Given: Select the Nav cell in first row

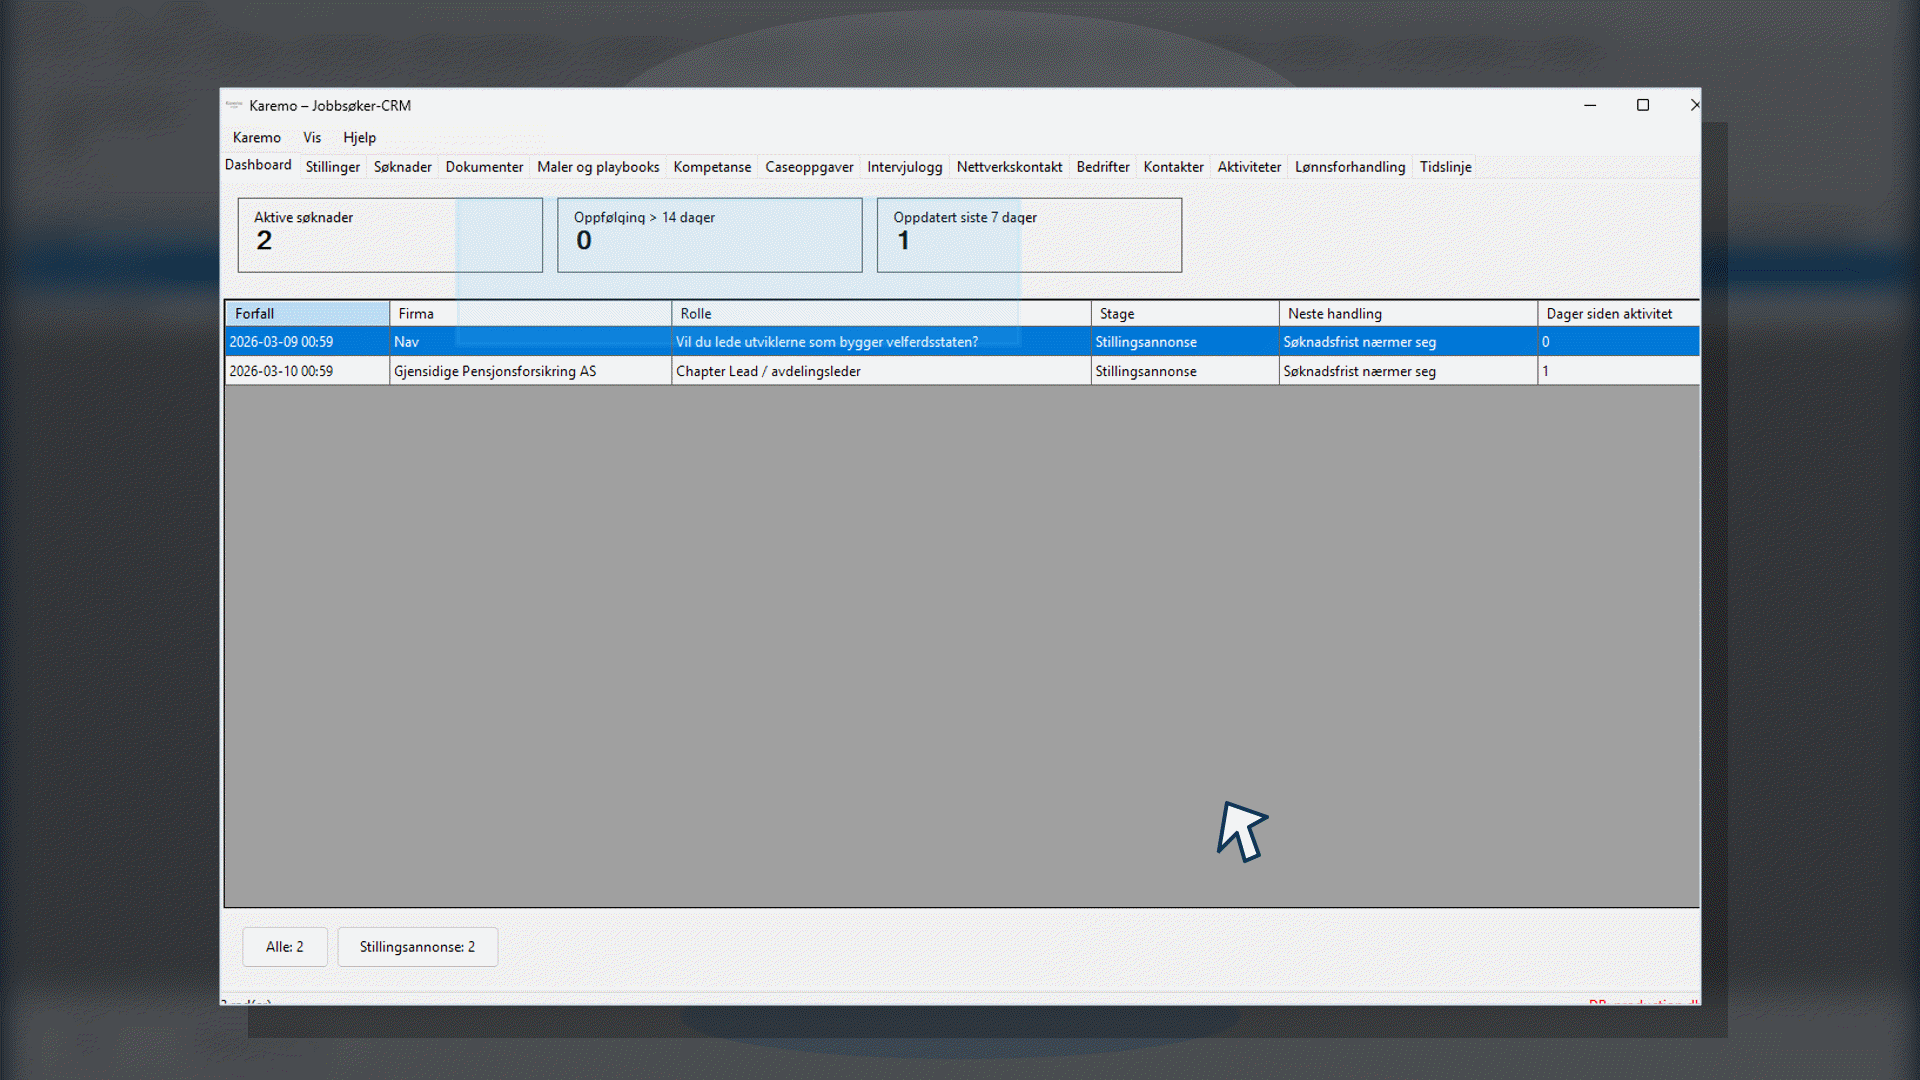Looking at the screenshot, I should (530, 342).
